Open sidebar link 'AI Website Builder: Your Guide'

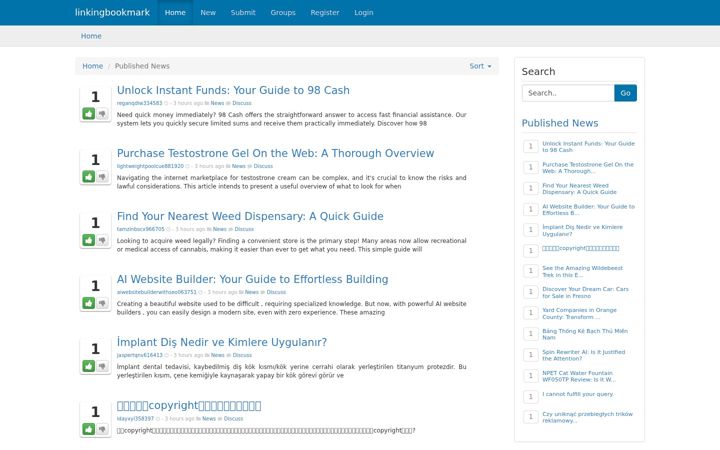point(588,210)
